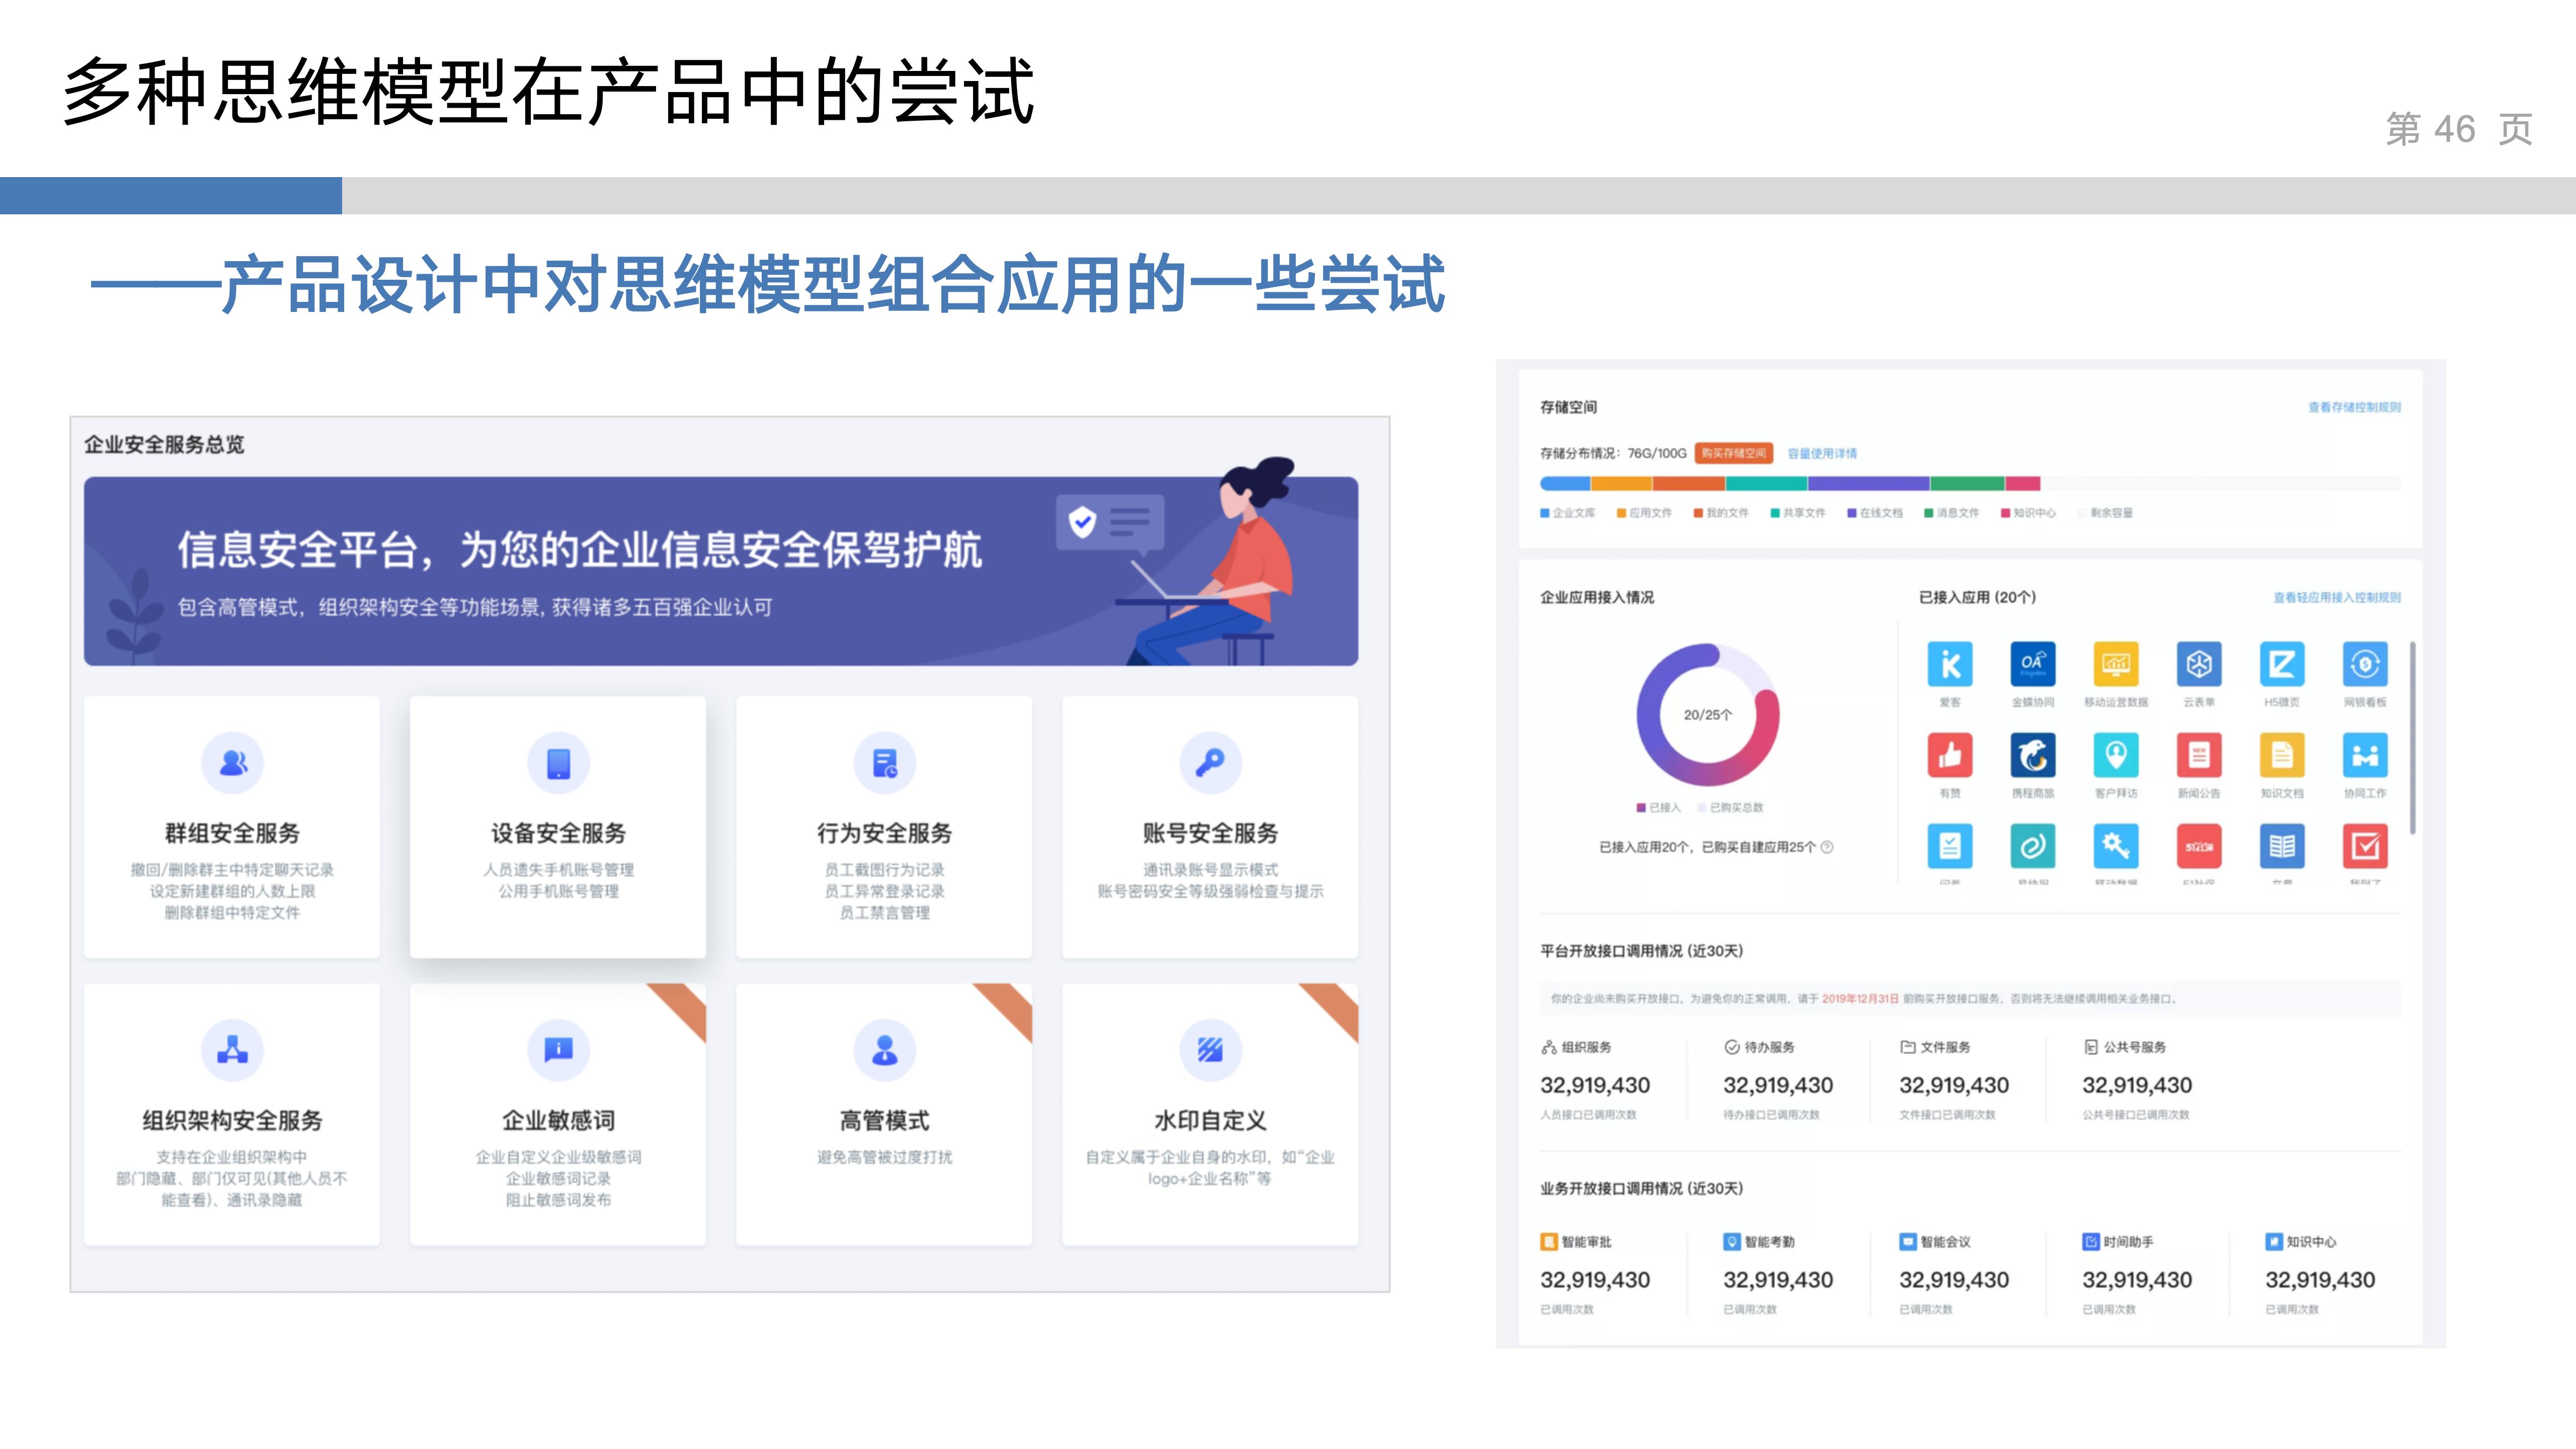The width and height of the screenshot is (2576, 1449).
Task: Click the connected apps list scrollbar
Action: click(x=2413, y=738)
